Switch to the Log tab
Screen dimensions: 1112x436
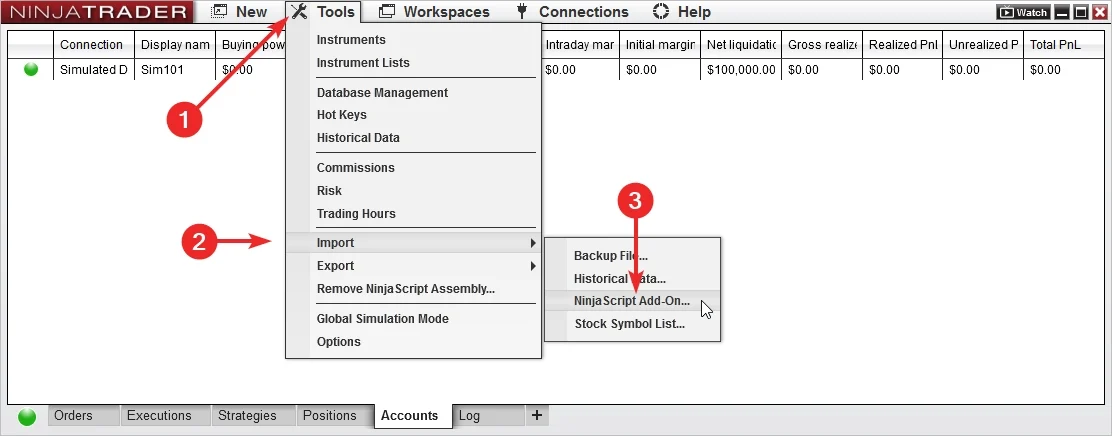[469, 416]
